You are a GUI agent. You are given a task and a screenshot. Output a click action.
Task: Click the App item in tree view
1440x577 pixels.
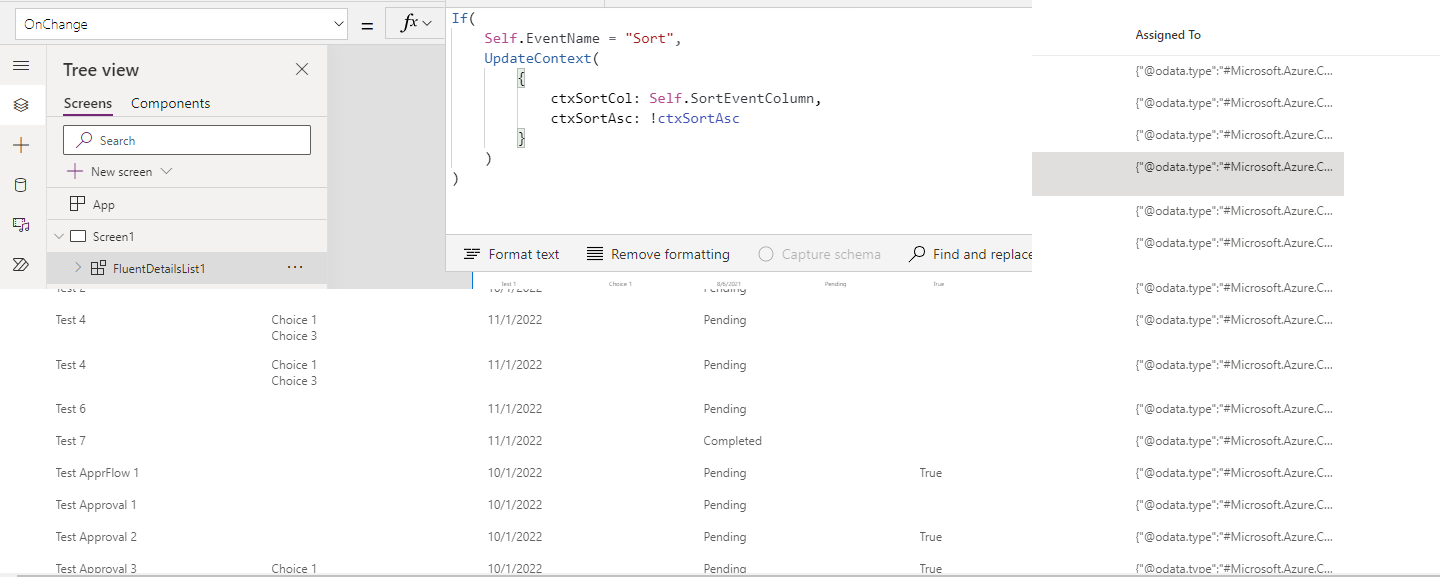(x=104, y=204)
